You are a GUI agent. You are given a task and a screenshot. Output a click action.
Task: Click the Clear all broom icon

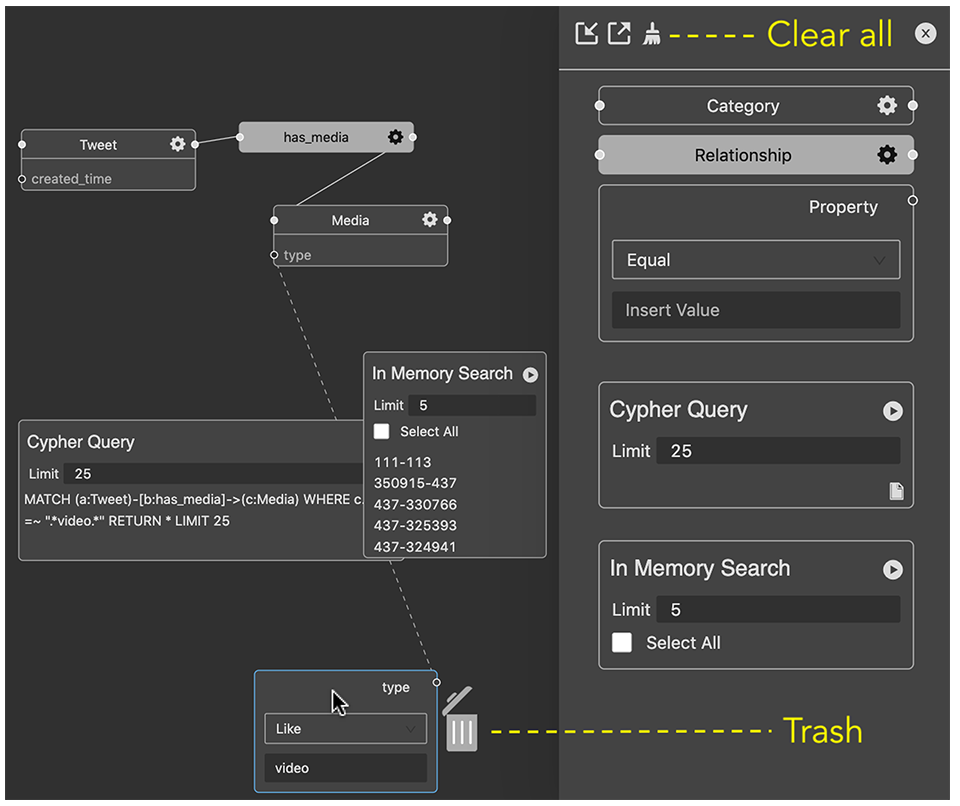click(x=652, y=34)
